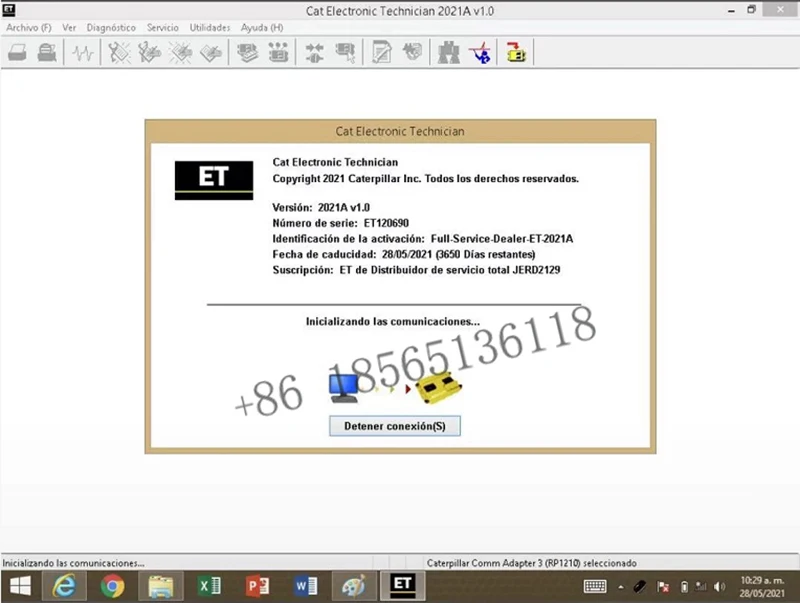Open the Ver menu
This screenshot has height=603, width=800.
69,28
